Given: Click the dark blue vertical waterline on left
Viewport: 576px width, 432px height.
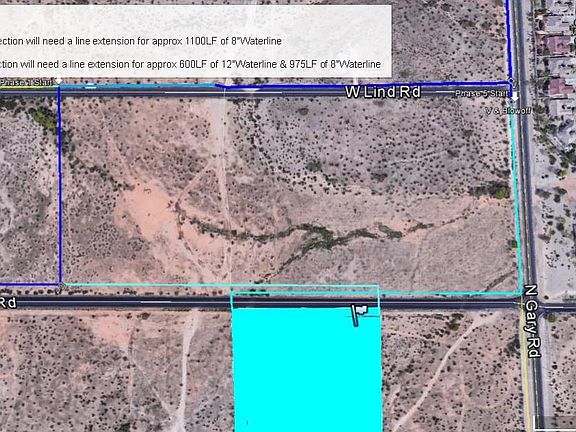Looking at the screenshot, I should point(60,186).
